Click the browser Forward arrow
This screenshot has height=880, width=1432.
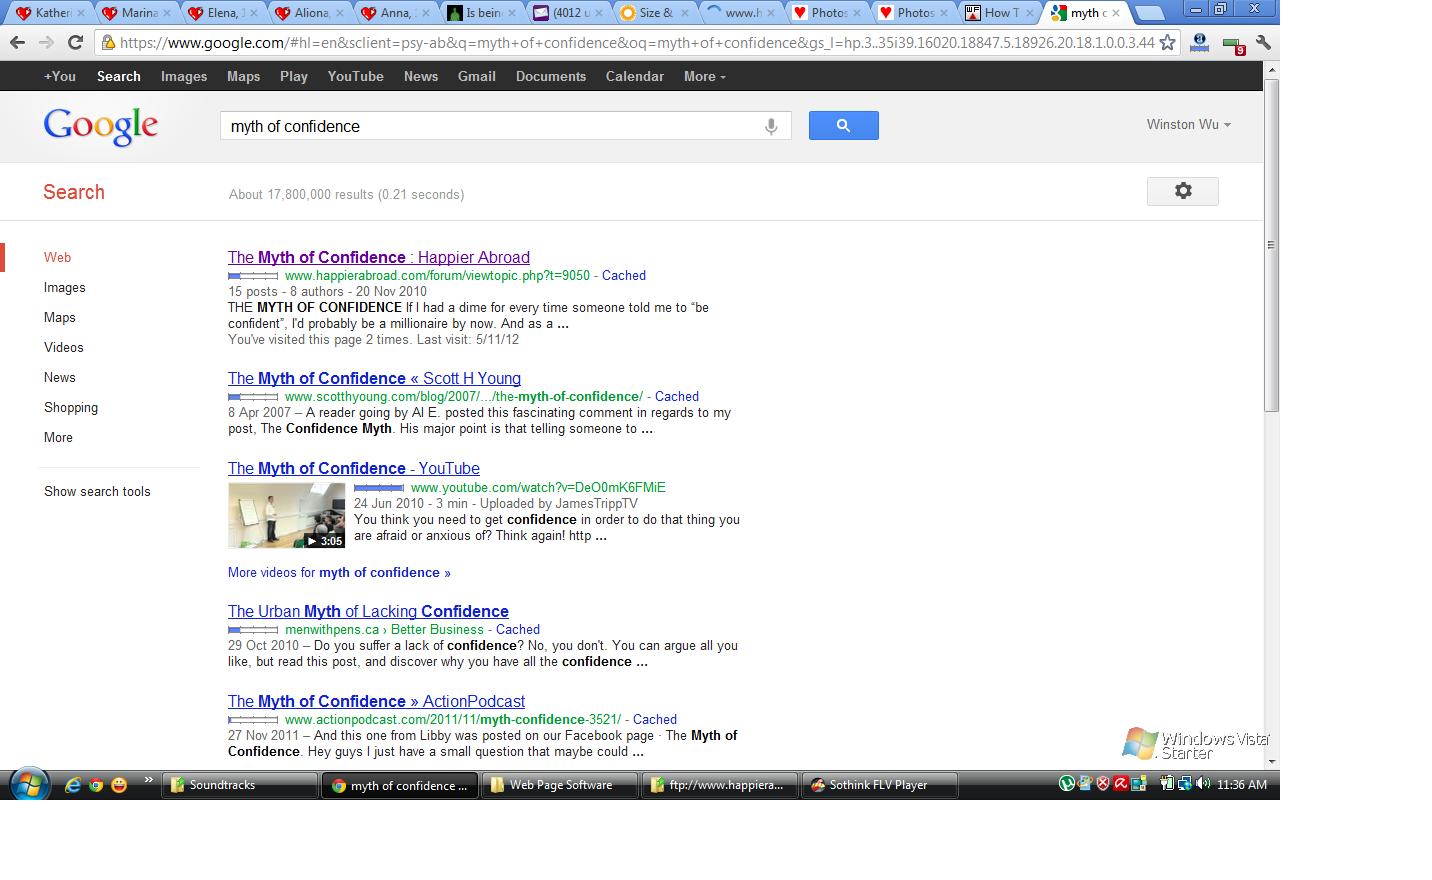click(46, 42)
